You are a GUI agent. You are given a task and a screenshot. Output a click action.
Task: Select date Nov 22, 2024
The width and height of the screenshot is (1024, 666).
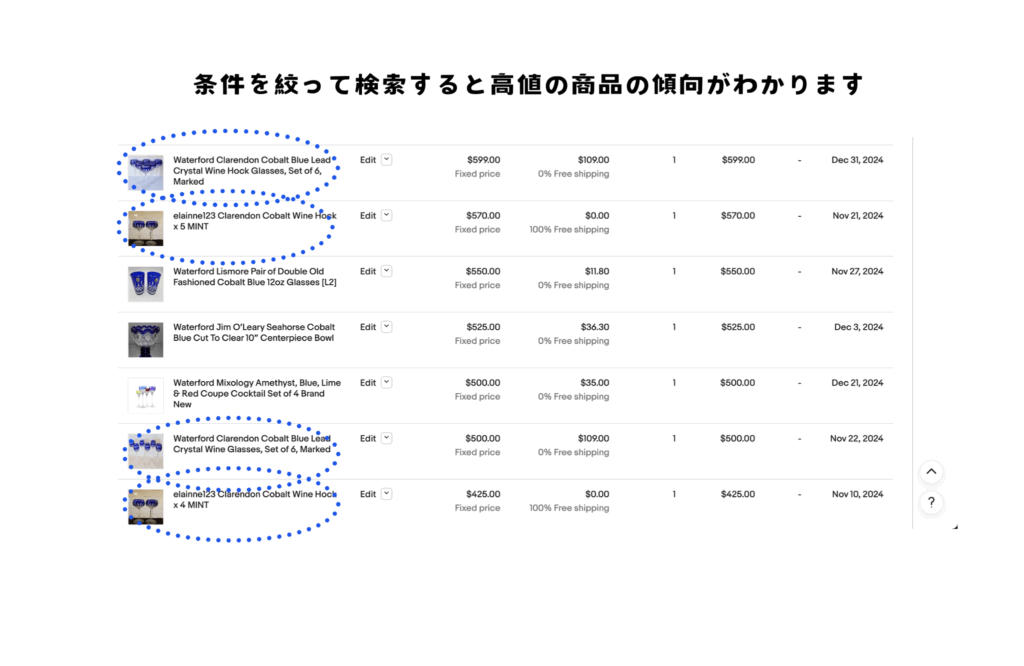click(x=856, y=438)
